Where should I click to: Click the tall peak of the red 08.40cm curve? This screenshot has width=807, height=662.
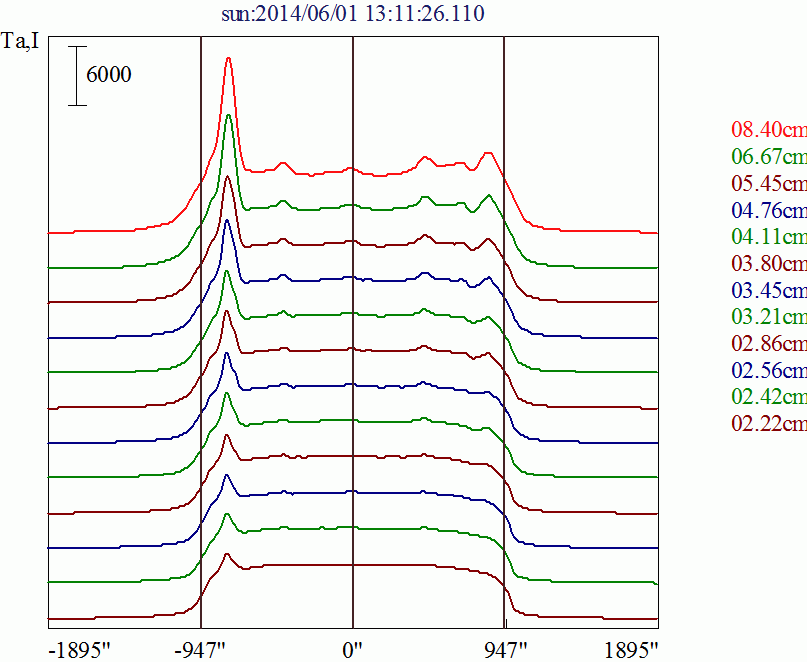tap(229, 60)
